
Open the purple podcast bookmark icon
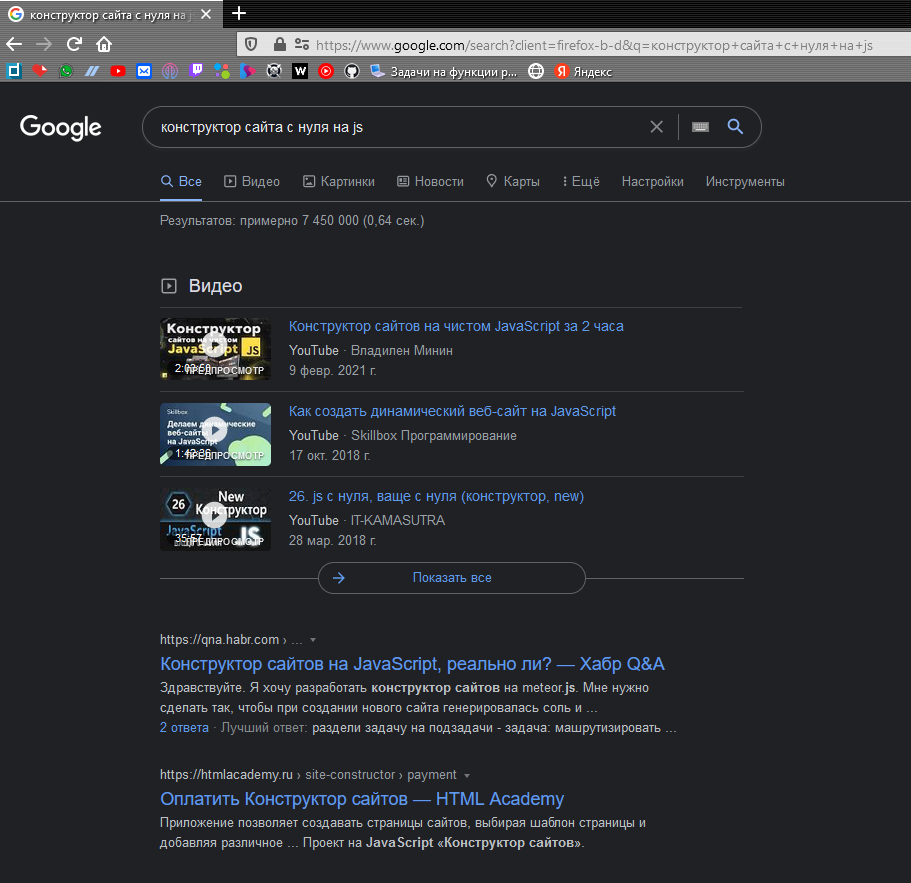tap(170, 71)
